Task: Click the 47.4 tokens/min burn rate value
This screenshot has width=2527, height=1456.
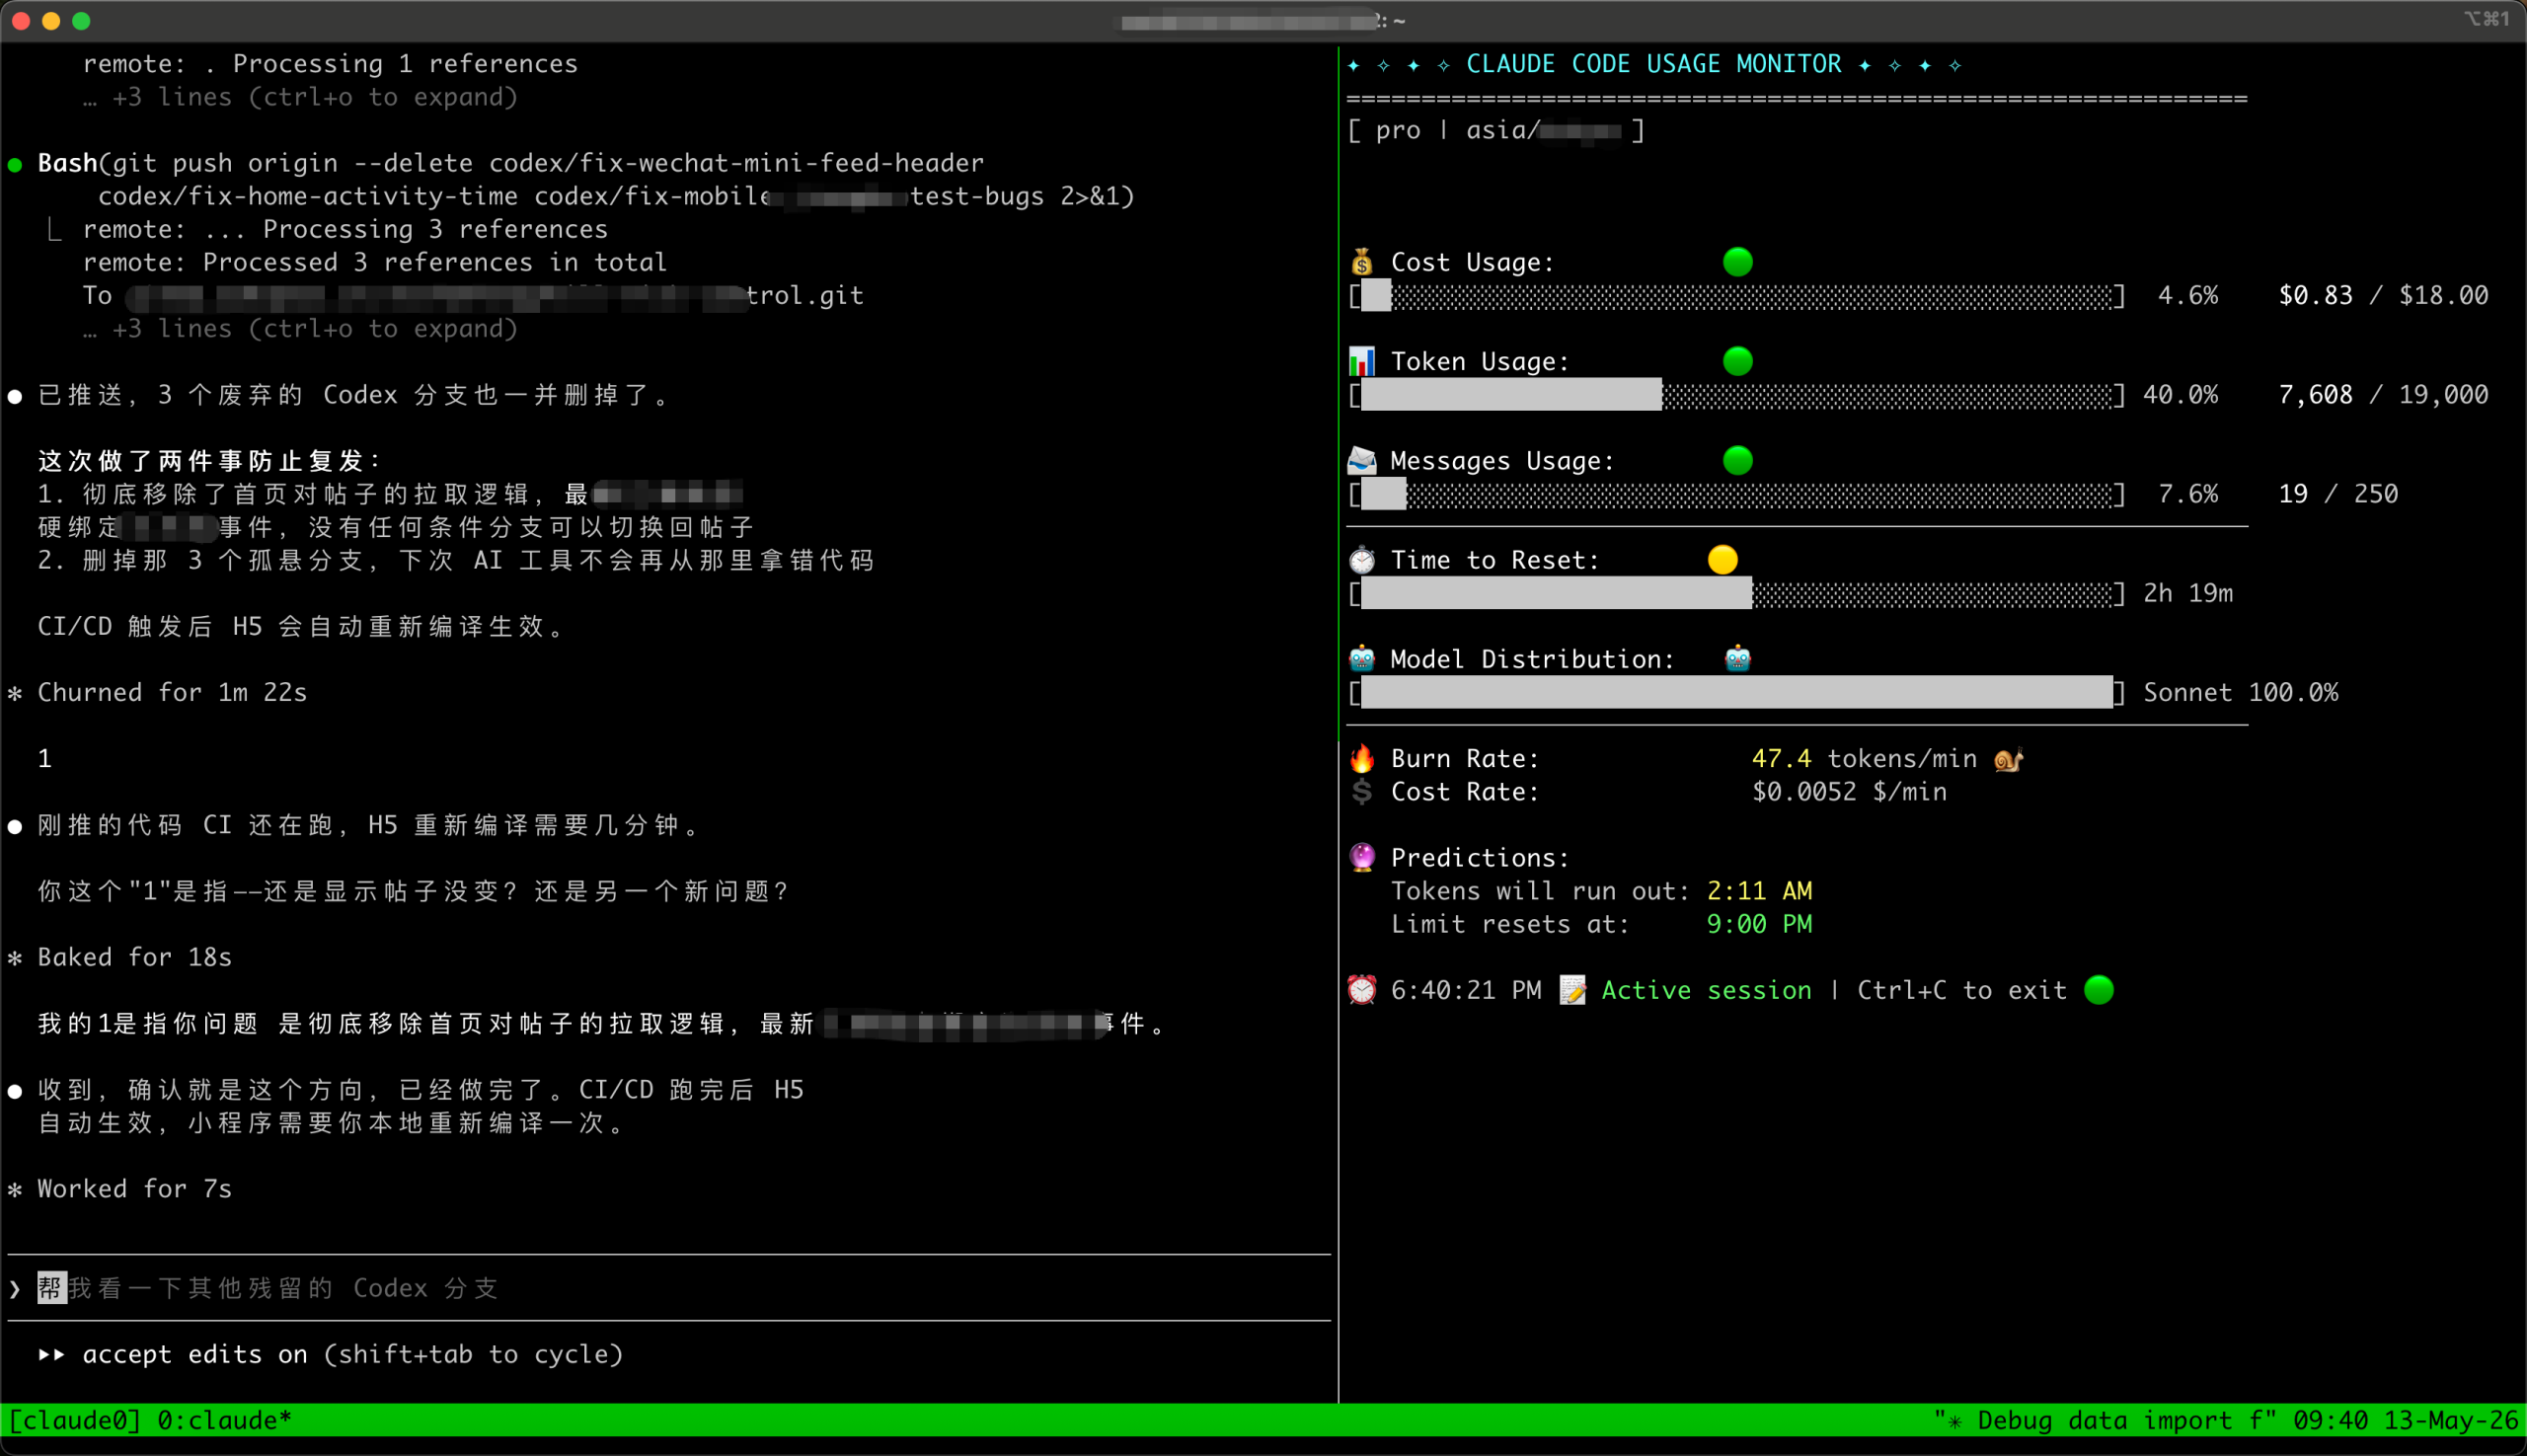Action: [x=1864, y=759]
